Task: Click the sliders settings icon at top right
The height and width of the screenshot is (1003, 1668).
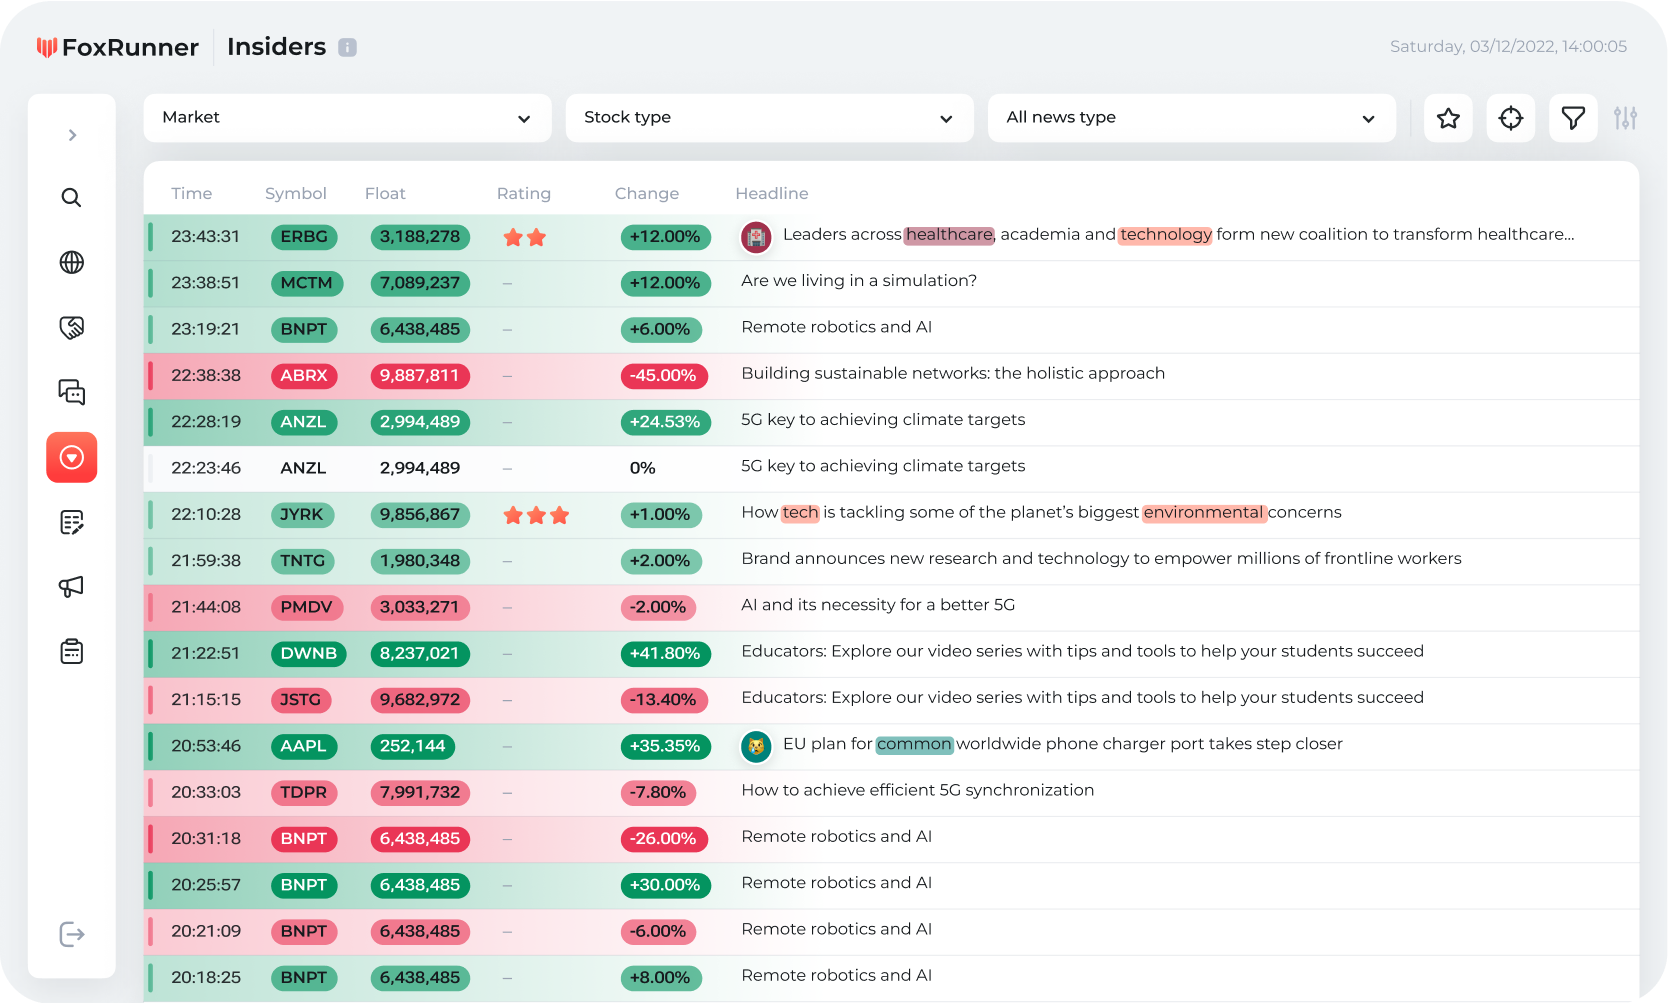Action: pos(1626,117)
